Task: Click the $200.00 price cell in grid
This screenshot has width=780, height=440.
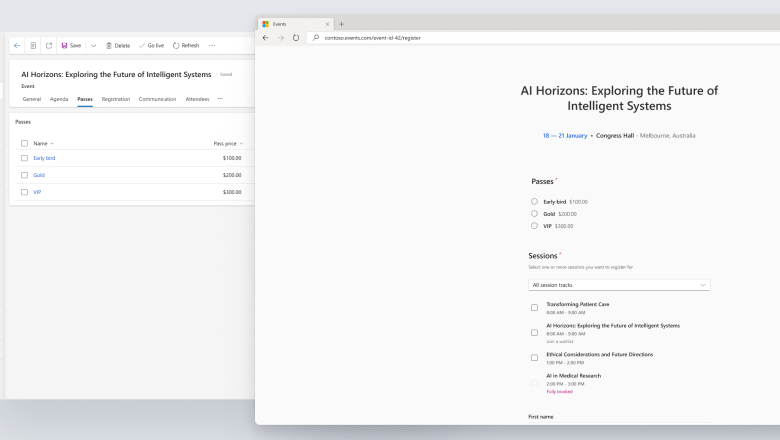Action: click(232, 175)
